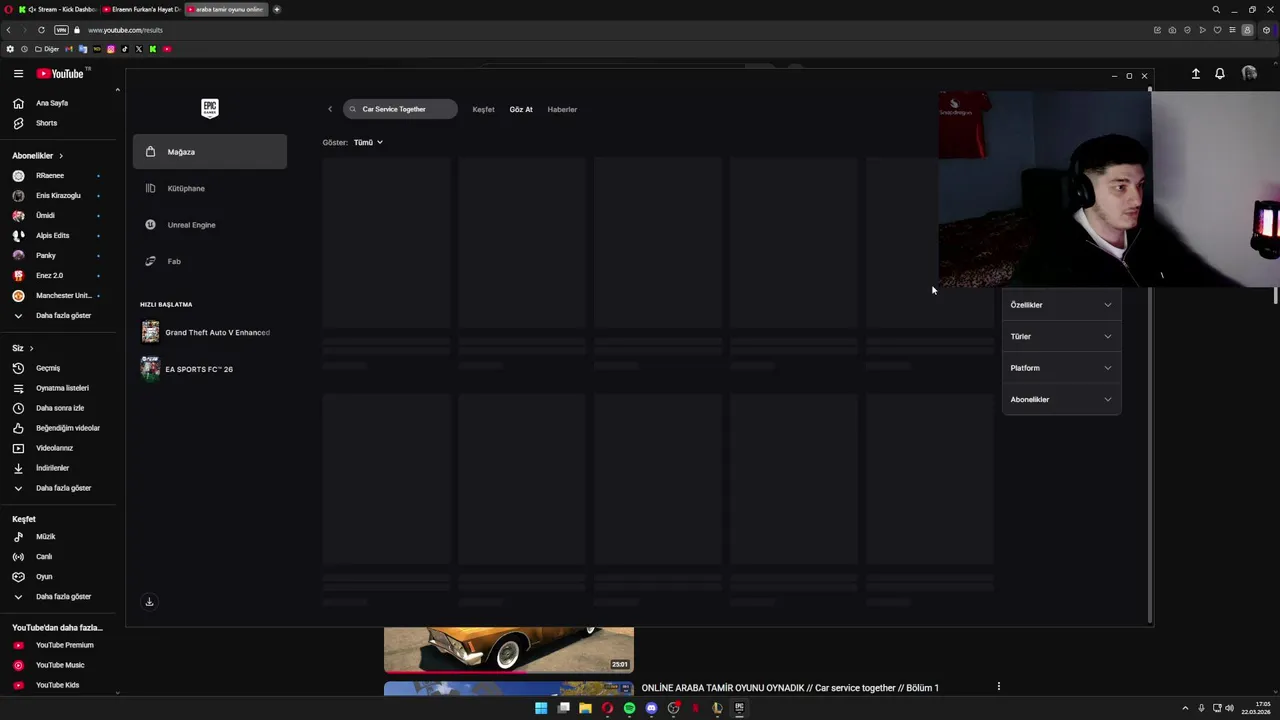Expand the Özellikler filter
Image resolution: width=1280 pixels, height=720 pixels.
[x=1061, y=305]
